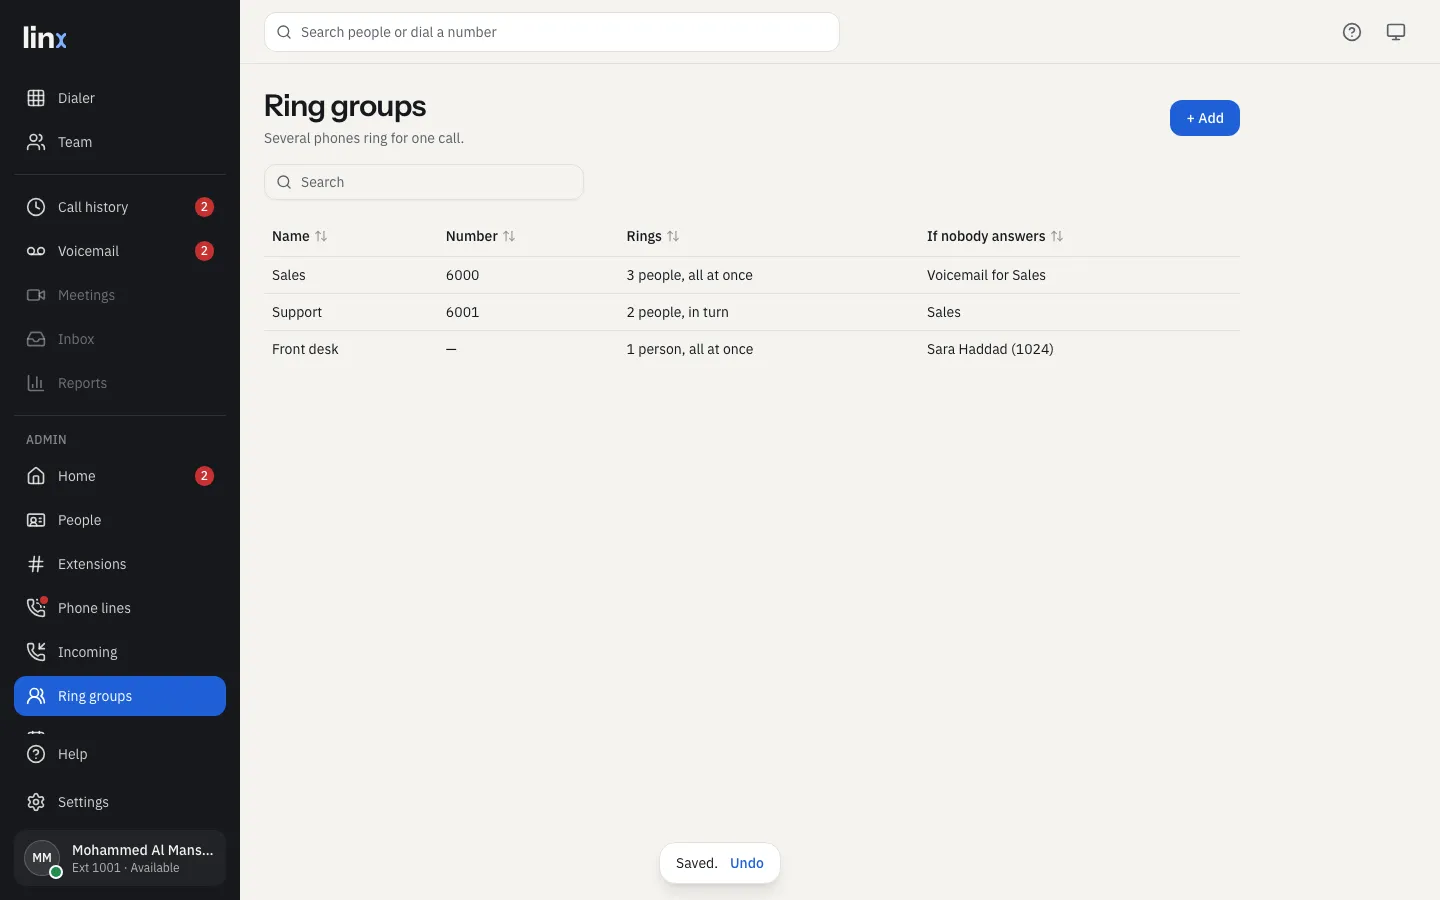Image resolution: width=1440 pixels, height=900 pixels.
Task: Sort table by Rings column
Action: [x=652, y=236]
